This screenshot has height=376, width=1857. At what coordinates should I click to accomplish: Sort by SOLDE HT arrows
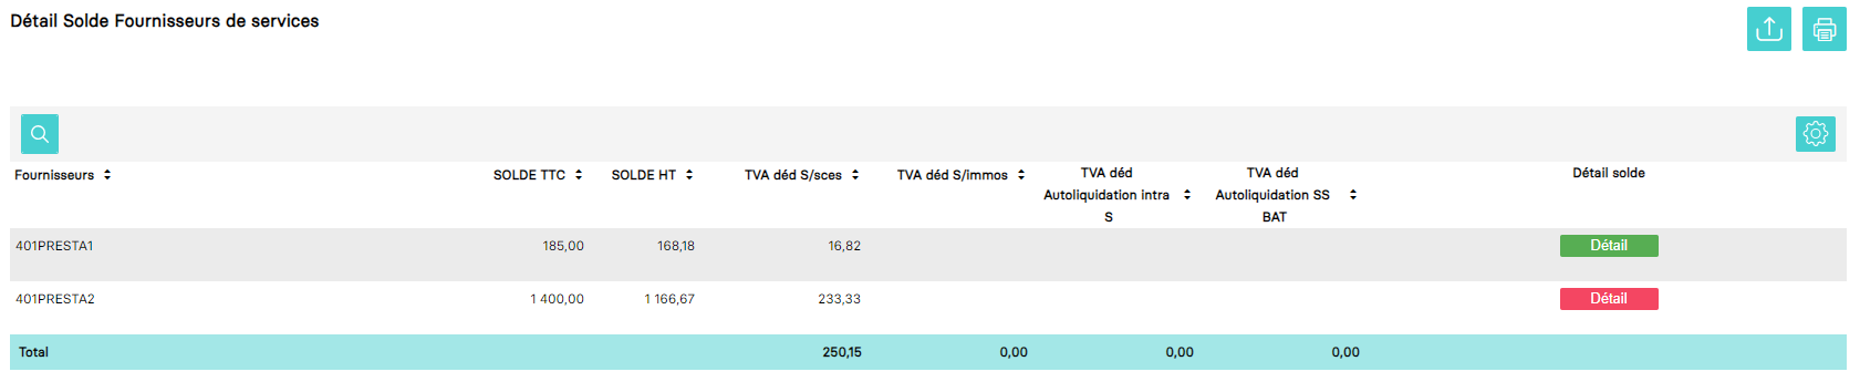(689, 175)
